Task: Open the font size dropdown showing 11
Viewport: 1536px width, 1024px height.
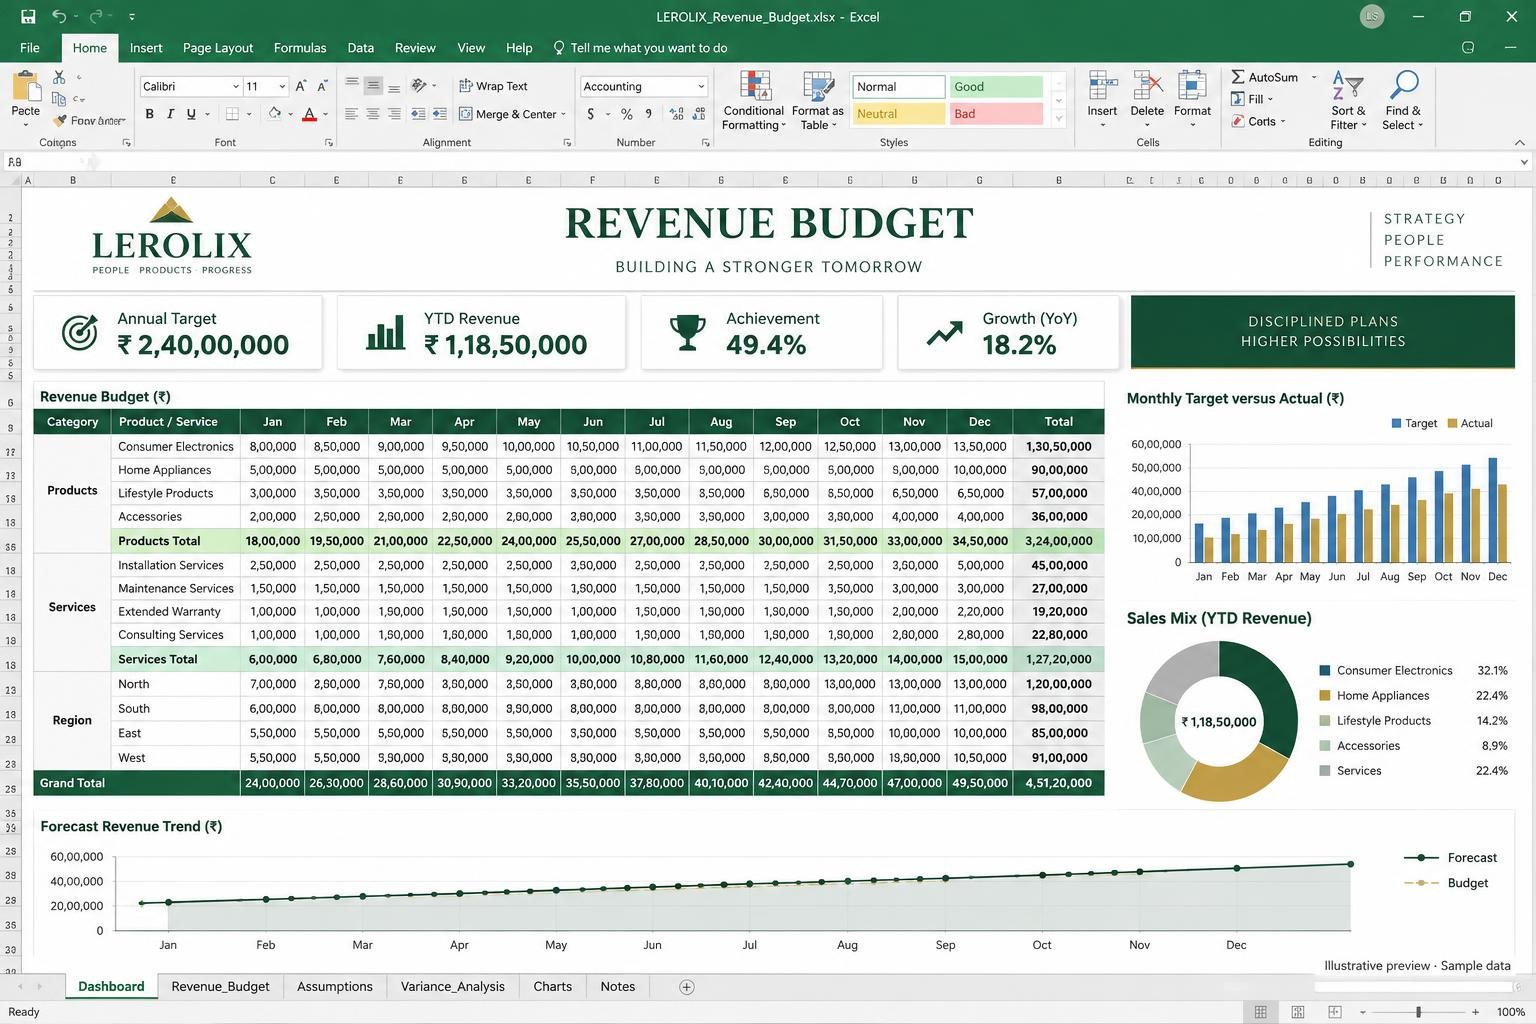Action: click(x=282, y=87)
